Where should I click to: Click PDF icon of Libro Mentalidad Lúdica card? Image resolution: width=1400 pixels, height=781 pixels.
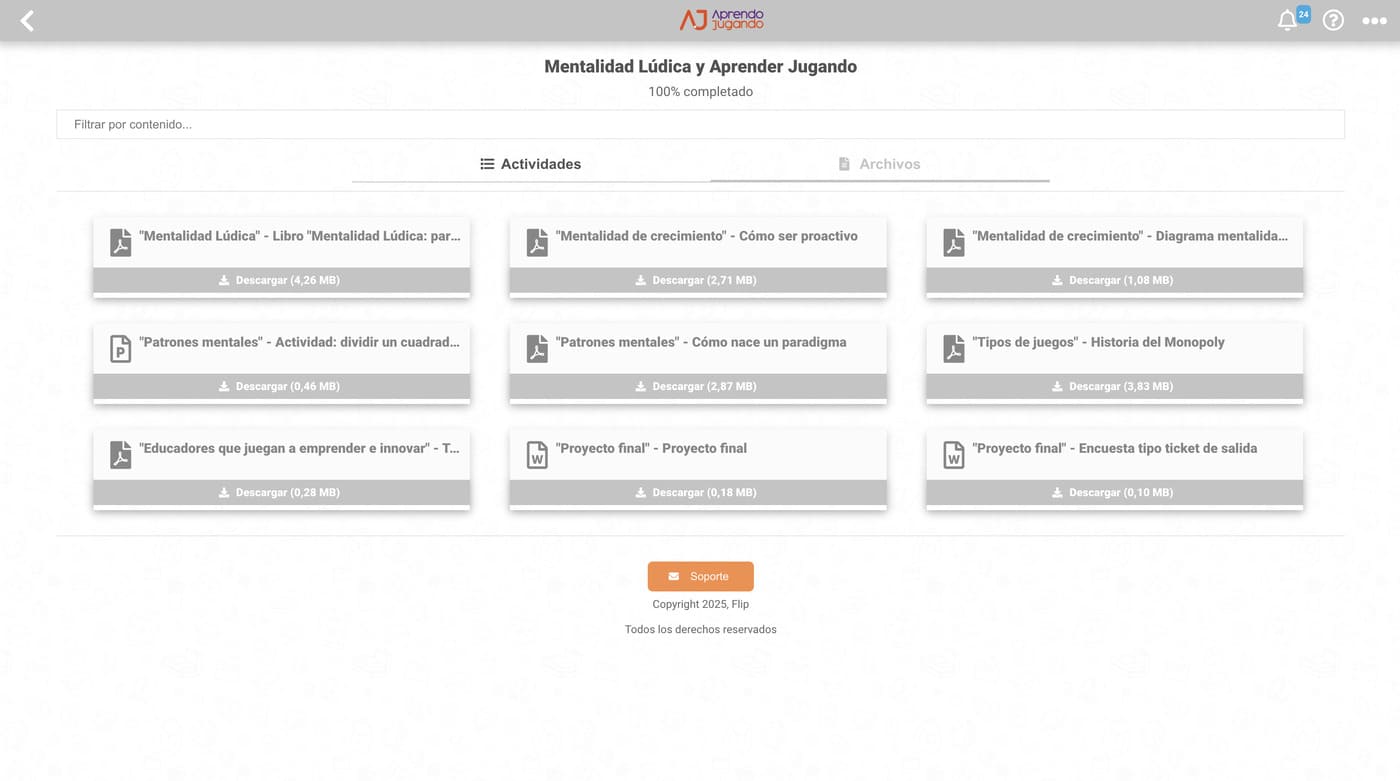coord(121,242)
